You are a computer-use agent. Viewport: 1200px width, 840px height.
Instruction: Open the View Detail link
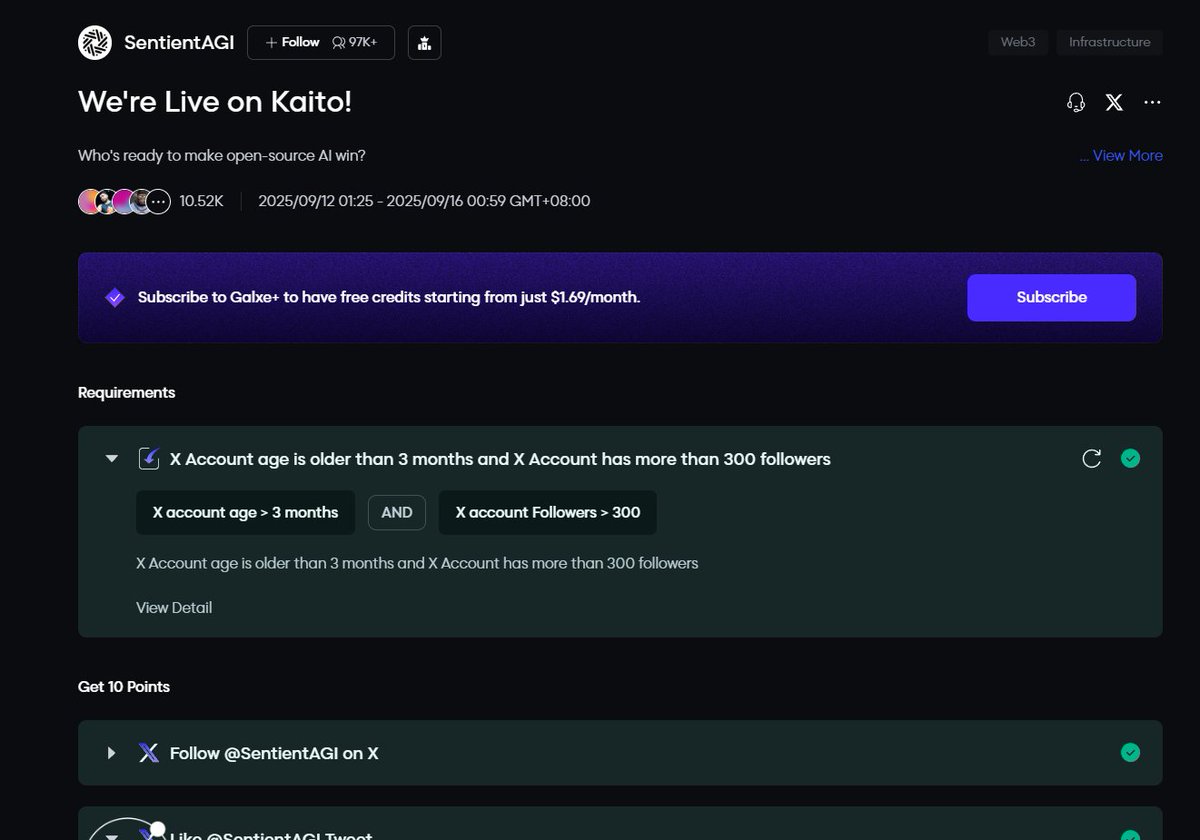click(174, 608)
